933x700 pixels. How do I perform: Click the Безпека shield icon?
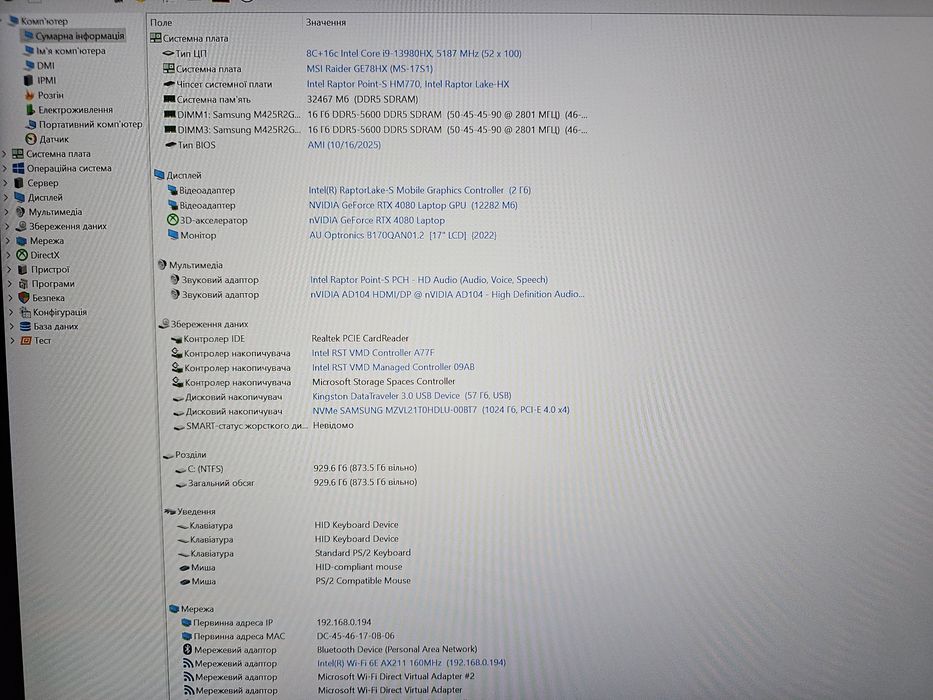tap(24, 298)
